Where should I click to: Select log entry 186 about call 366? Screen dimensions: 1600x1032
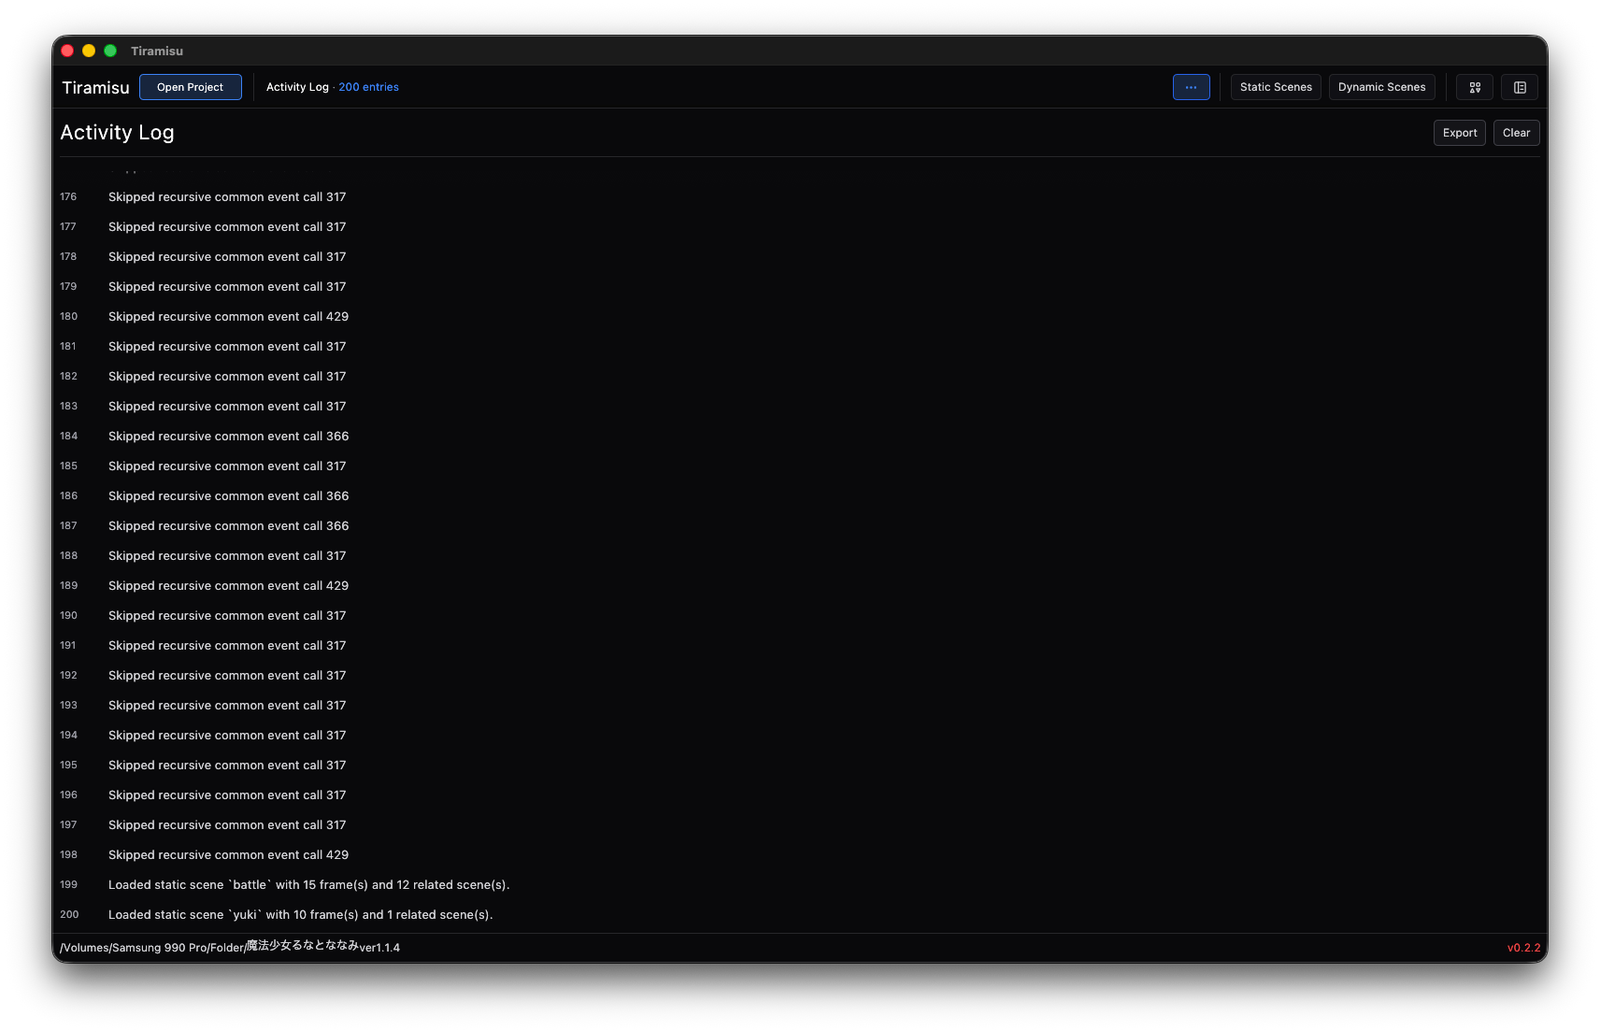(800, 496)
